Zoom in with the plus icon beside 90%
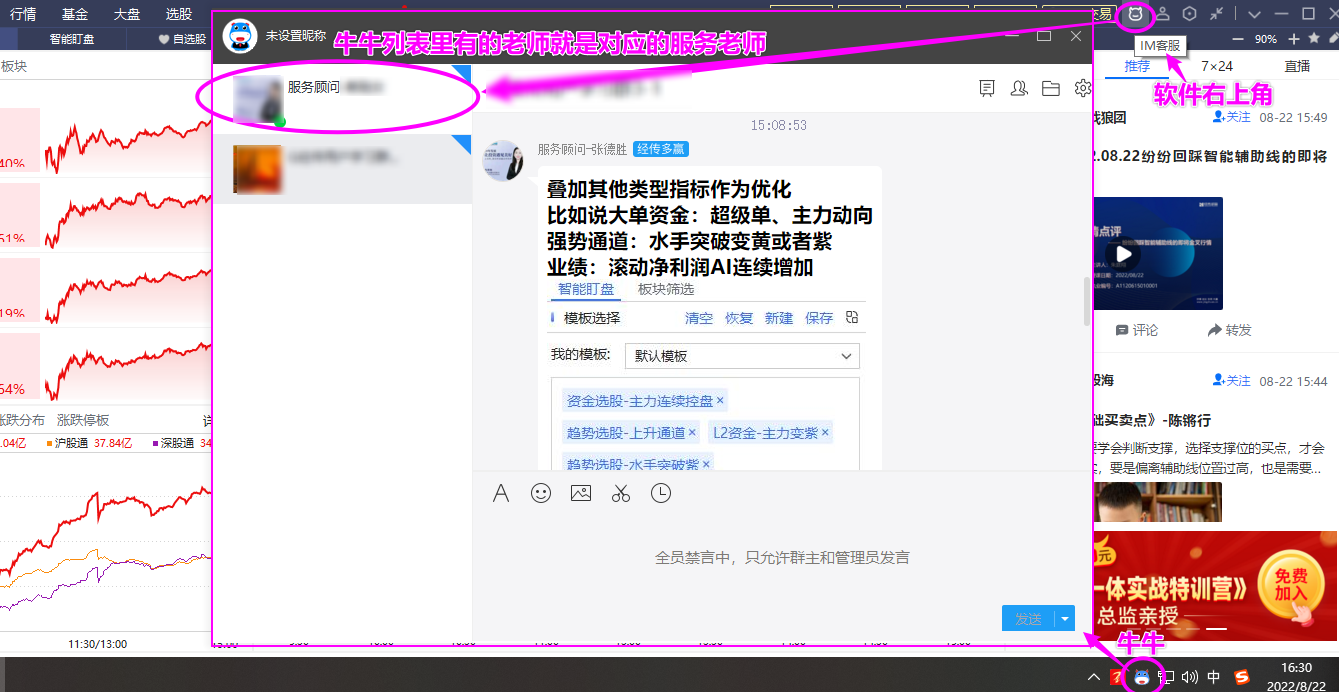The width and height of the screenshot is (1339, 692). tap(1294, 39)
